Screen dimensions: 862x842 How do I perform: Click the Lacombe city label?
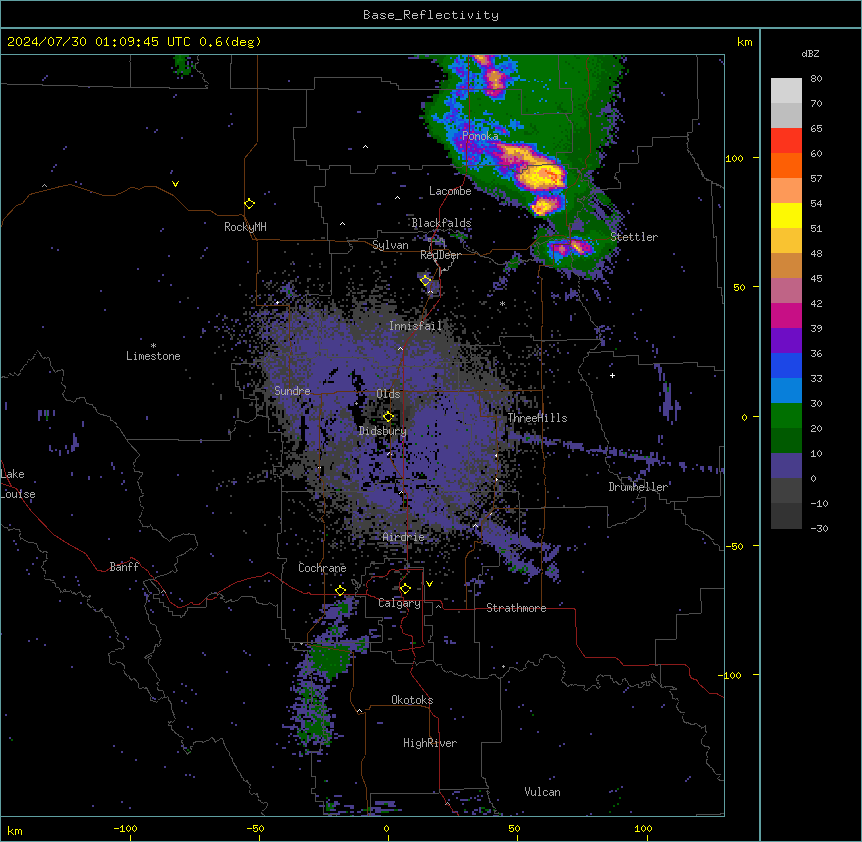[x=450, y=191]
